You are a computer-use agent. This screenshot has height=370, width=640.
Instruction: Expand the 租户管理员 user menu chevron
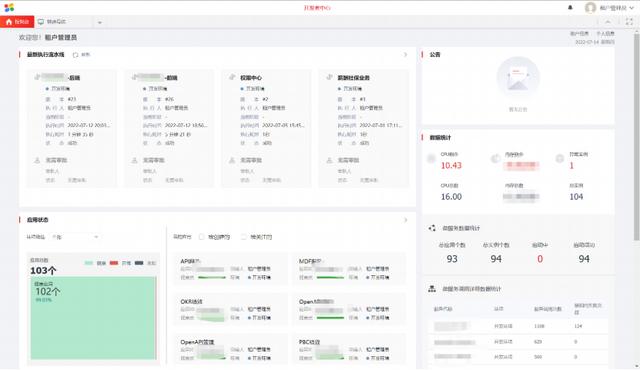pyautogui.click(x=631, y=8)
